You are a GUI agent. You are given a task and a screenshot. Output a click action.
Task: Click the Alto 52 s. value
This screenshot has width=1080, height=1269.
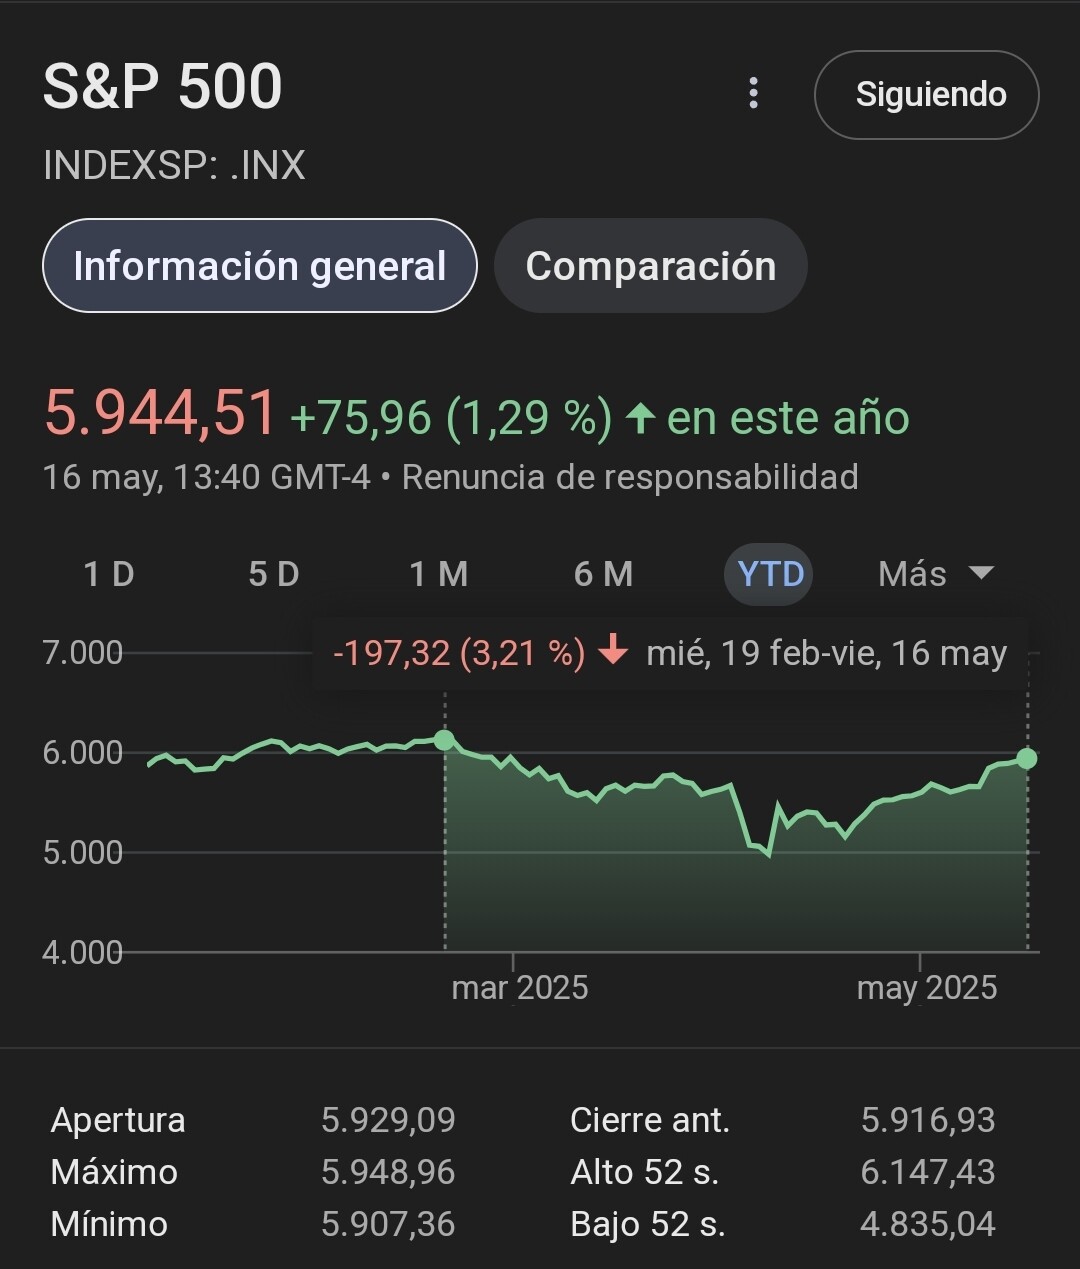point(928,1172)
